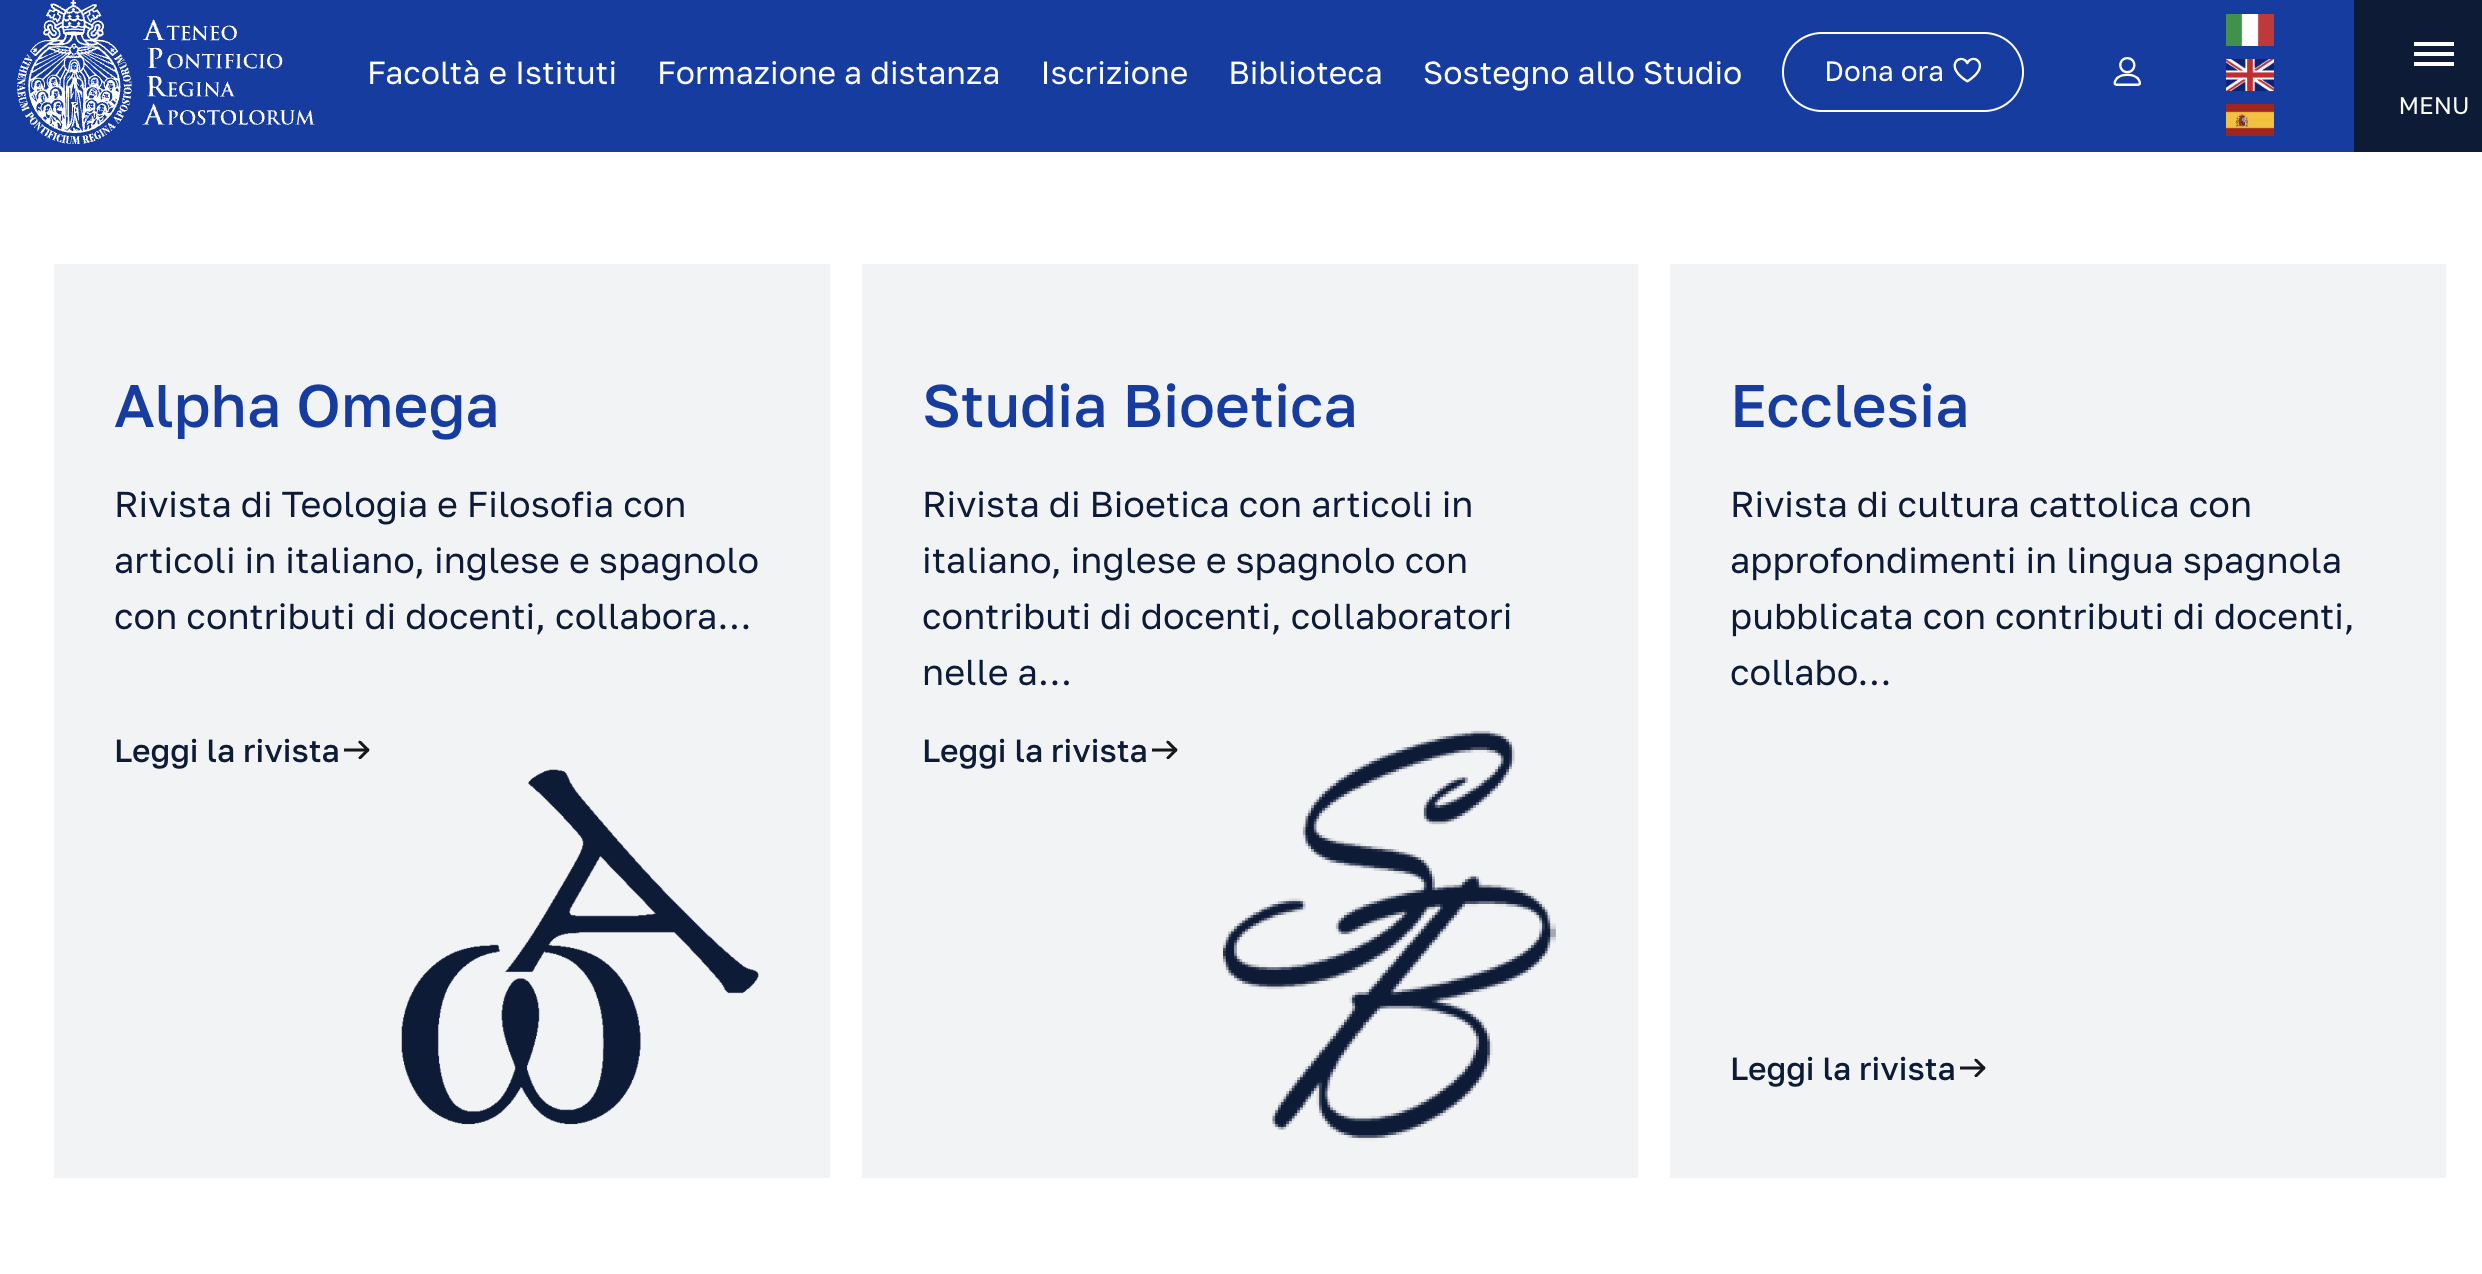Screen dimensions: 2482x1274
Task: Go to the Iscrizione page
Action: (1114, 73)
